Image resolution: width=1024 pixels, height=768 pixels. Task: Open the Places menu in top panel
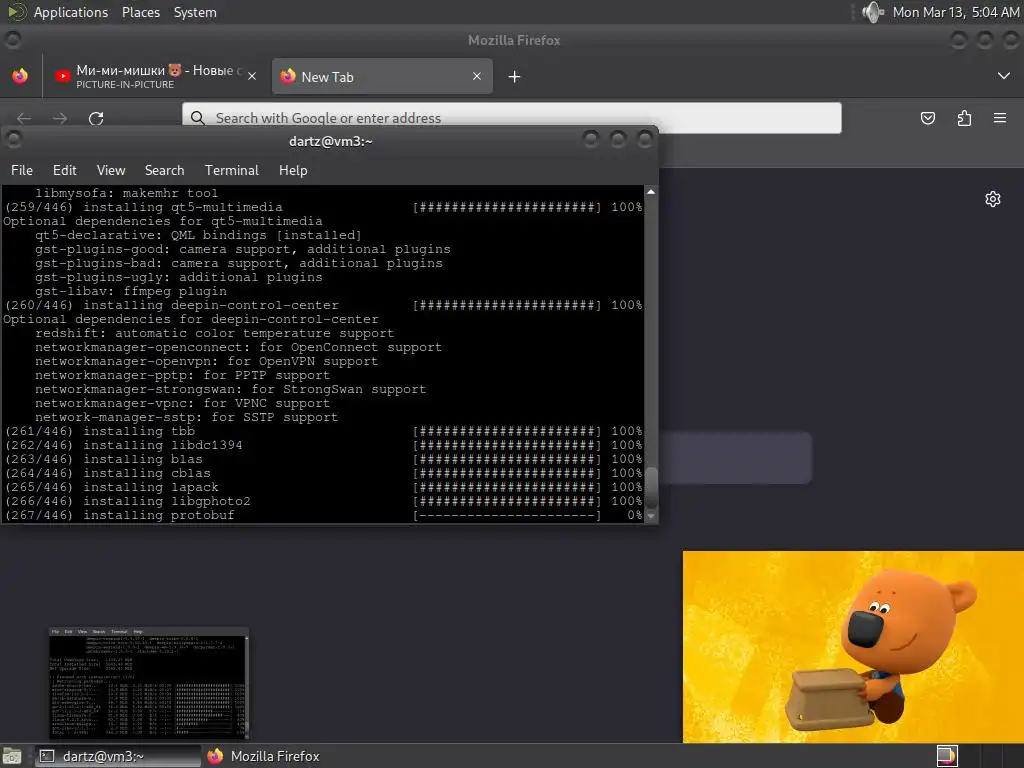(x=140, y=12)
